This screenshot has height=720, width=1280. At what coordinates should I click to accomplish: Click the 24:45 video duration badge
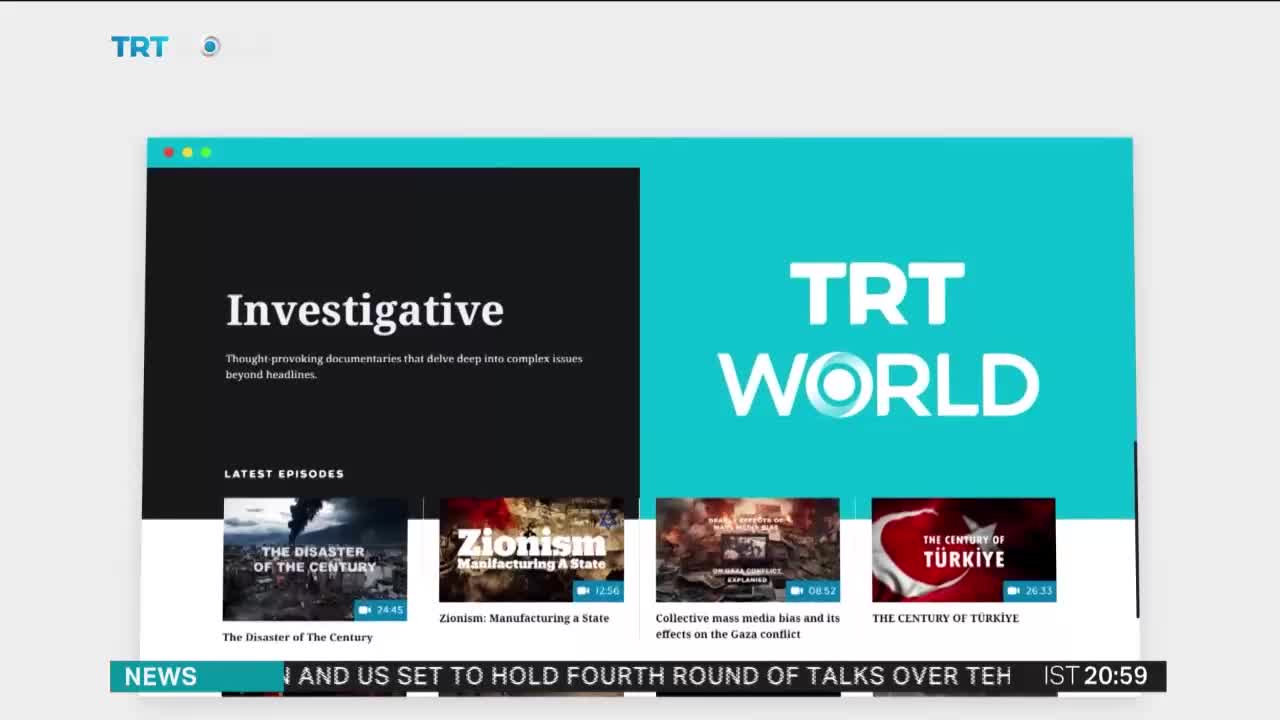click(x=380, y=610)
